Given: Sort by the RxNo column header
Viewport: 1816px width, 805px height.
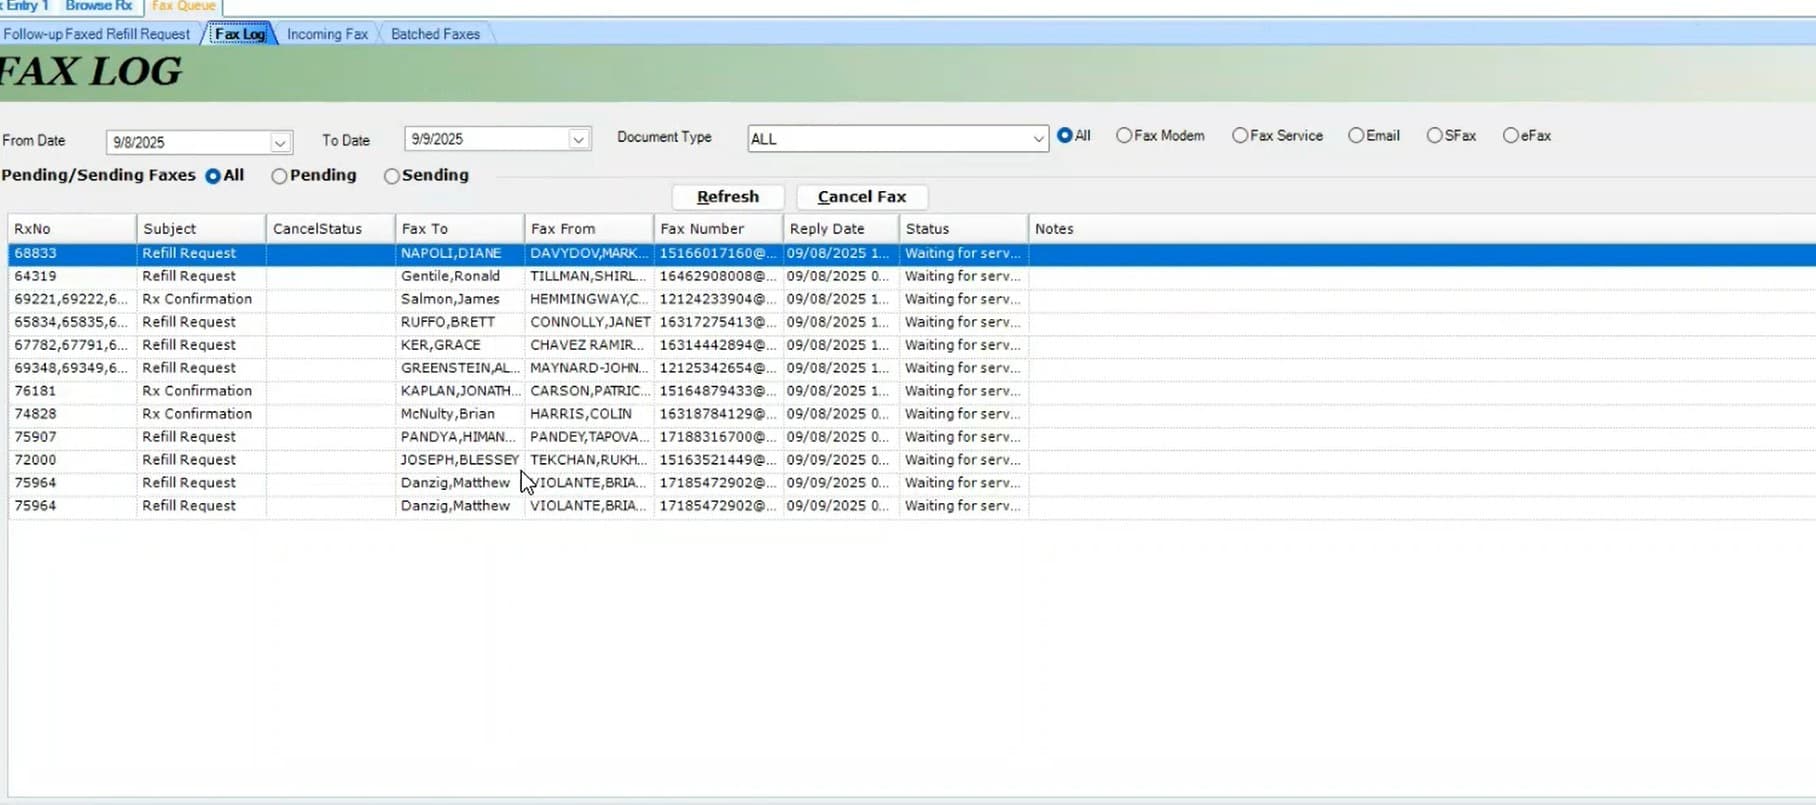Looking at the screenshot, I should coord(72,229).
